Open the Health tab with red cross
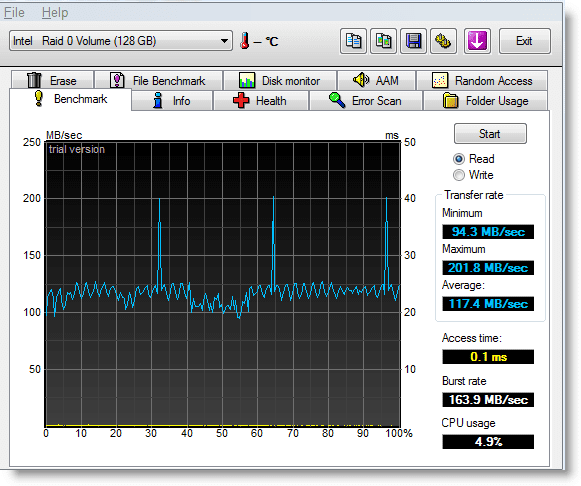Screen dimensions: 581x486 pyautogui.click(x=261, y=100)
